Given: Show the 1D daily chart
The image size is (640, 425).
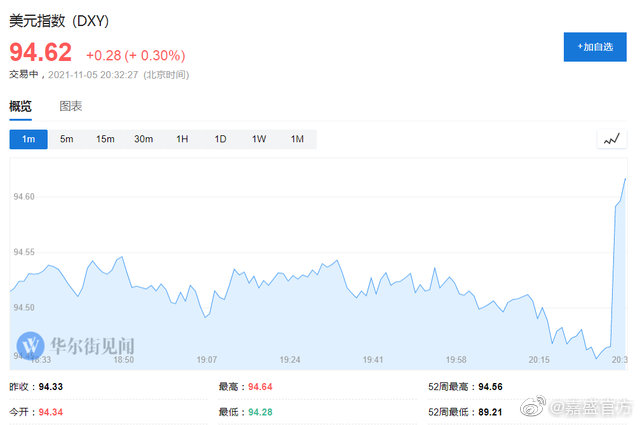Looking at the screenshot, I should tap(220, 139).
